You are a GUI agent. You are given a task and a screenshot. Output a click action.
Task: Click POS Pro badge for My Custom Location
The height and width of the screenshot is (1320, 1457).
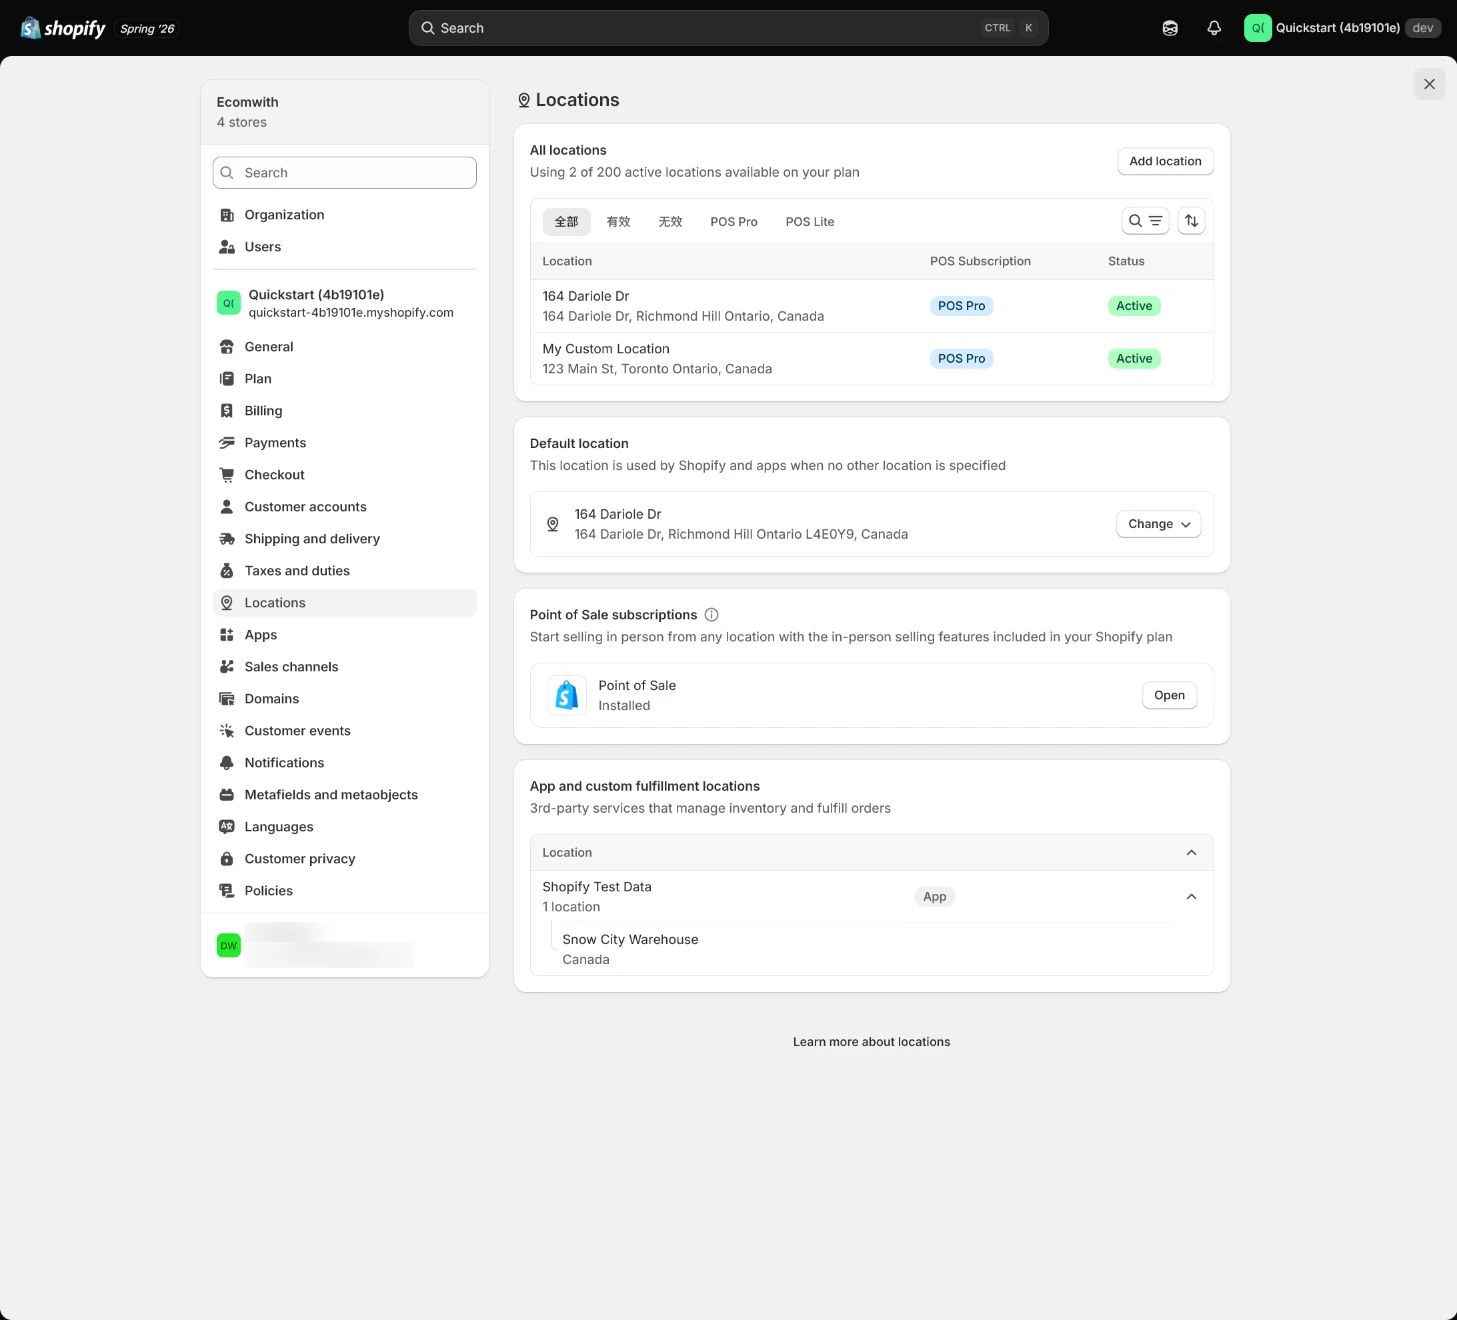961,359
